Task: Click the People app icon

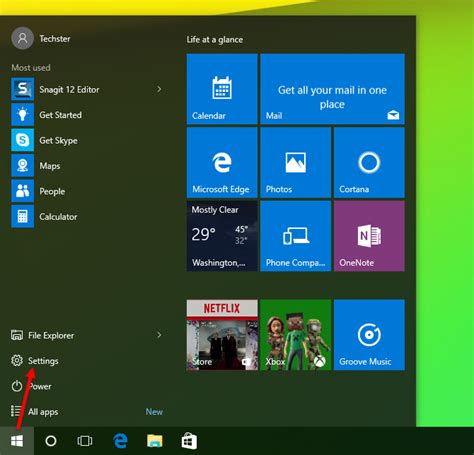Action: click(23, 191)
